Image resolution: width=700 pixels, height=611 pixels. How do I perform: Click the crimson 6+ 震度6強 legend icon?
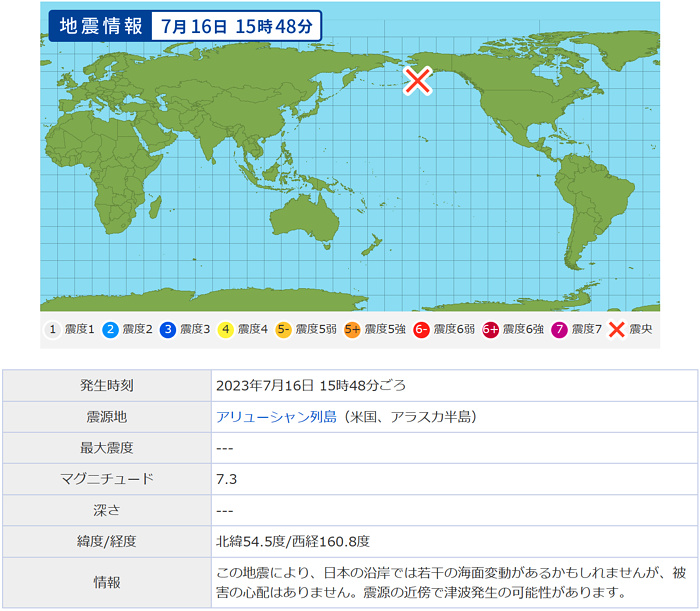tap(490, 330)
